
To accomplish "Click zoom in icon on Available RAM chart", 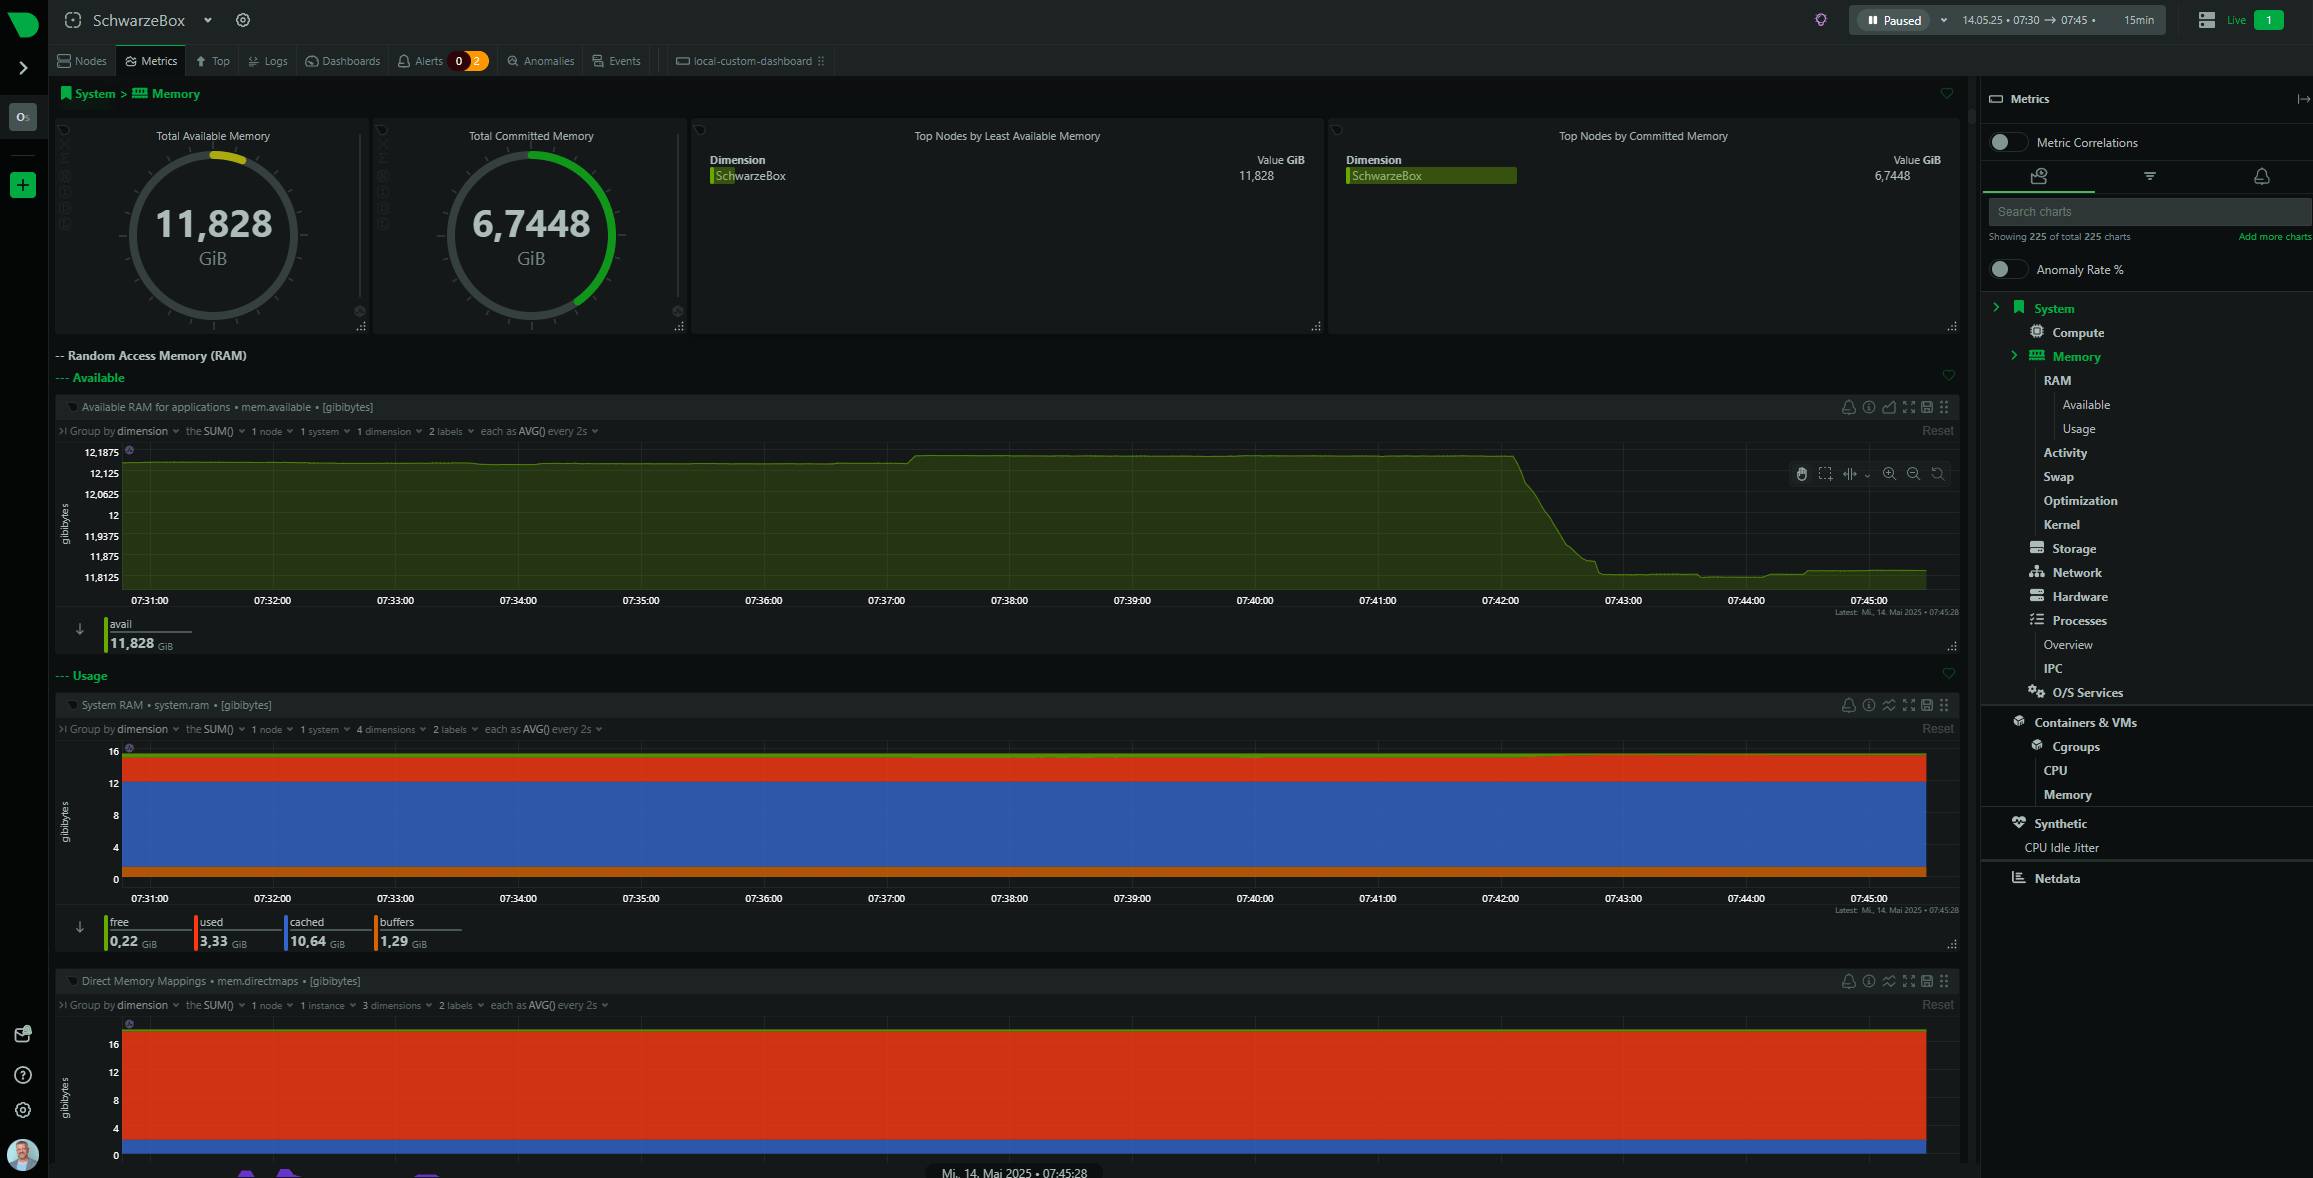I will coord(1889,474).
